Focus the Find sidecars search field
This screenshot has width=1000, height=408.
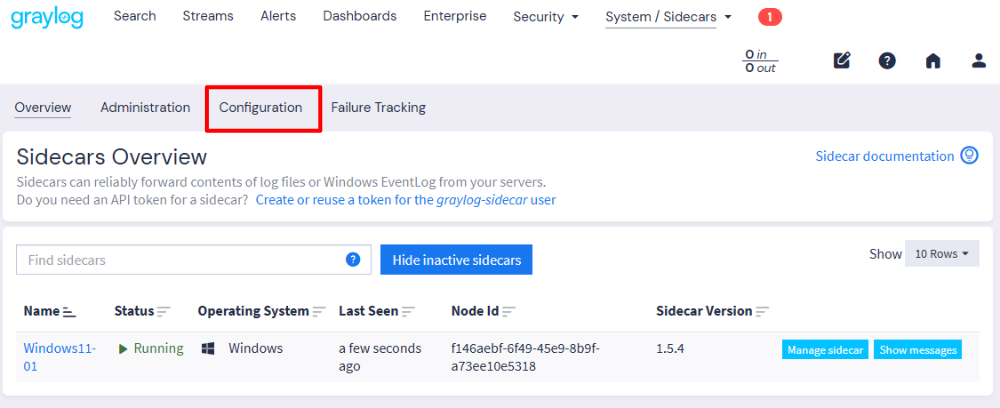[x=194, y=260]
